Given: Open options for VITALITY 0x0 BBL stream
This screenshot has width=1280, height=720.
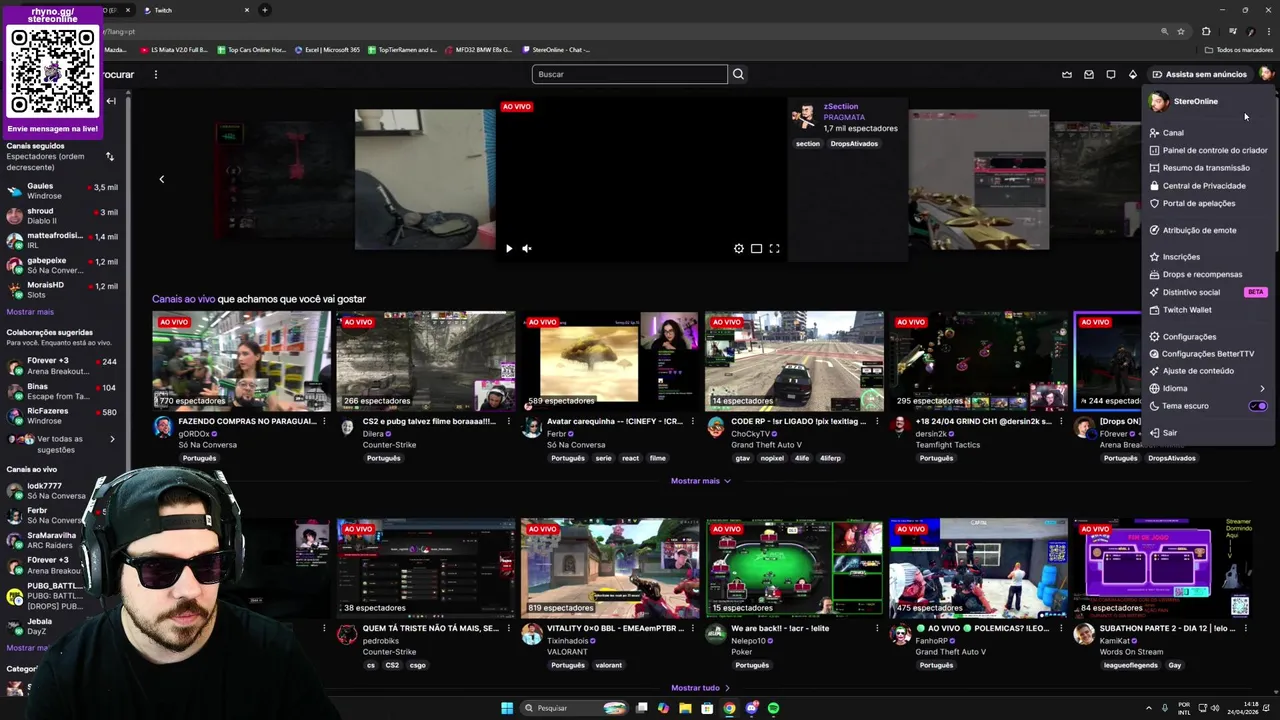Looking at the screenshot, I should coord(692,628).
